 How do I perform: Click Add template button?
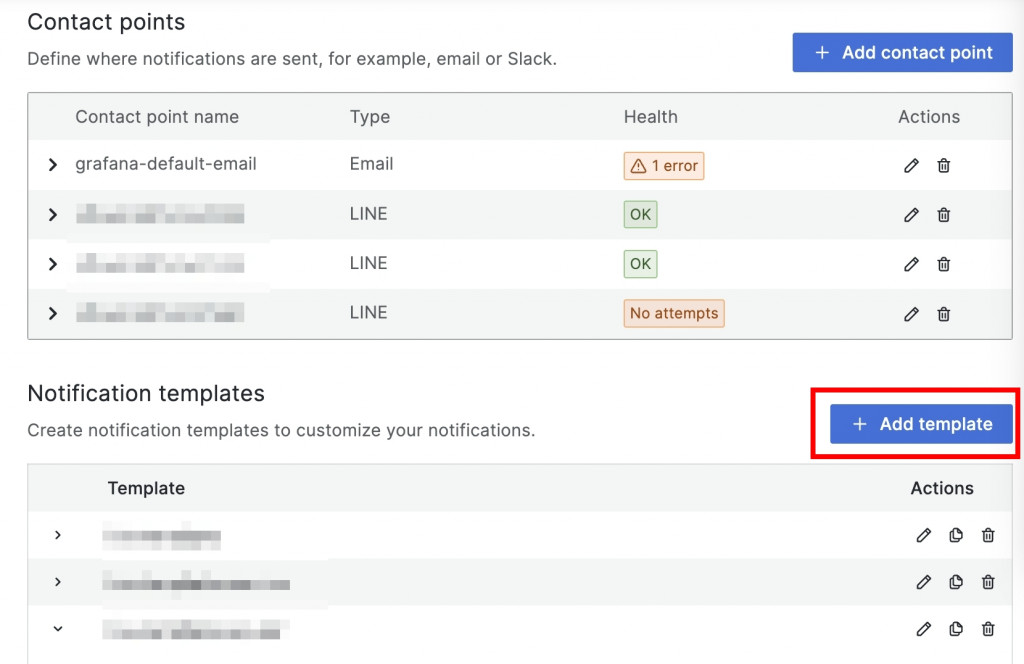pos(921,424)
